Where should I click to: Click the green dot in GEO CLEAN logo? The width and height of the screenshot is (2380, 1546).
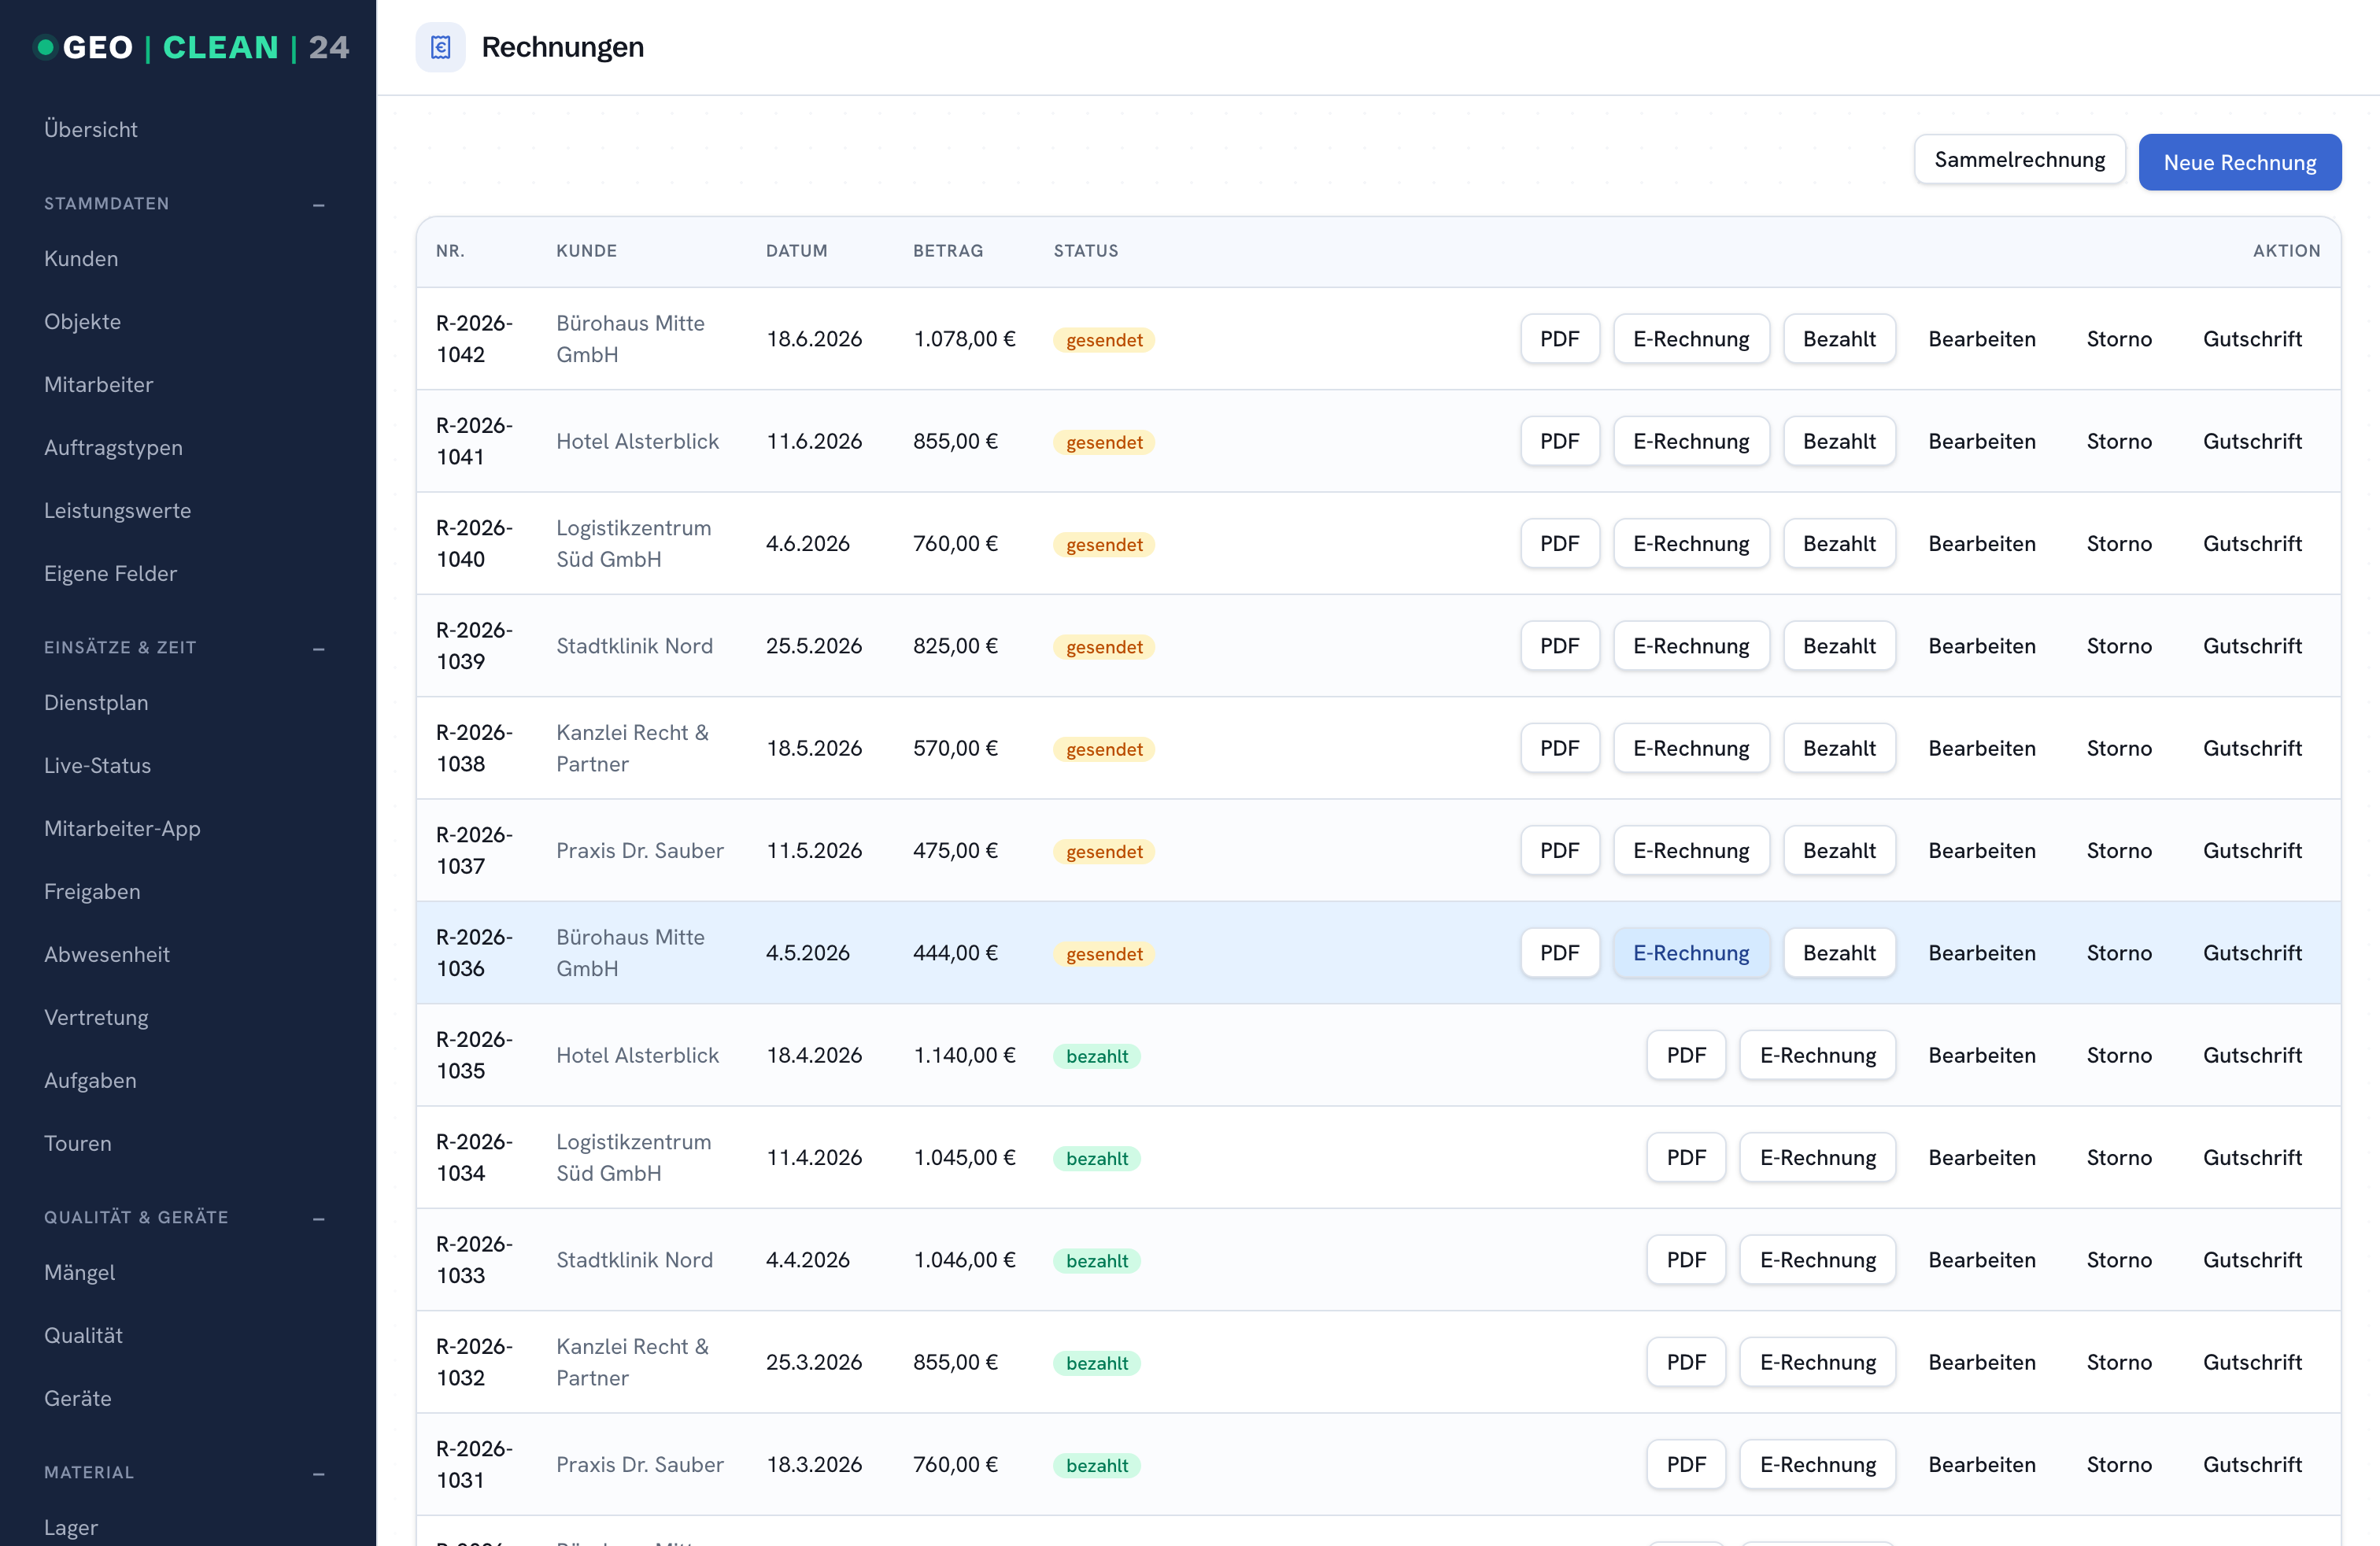tap(44, 47)
